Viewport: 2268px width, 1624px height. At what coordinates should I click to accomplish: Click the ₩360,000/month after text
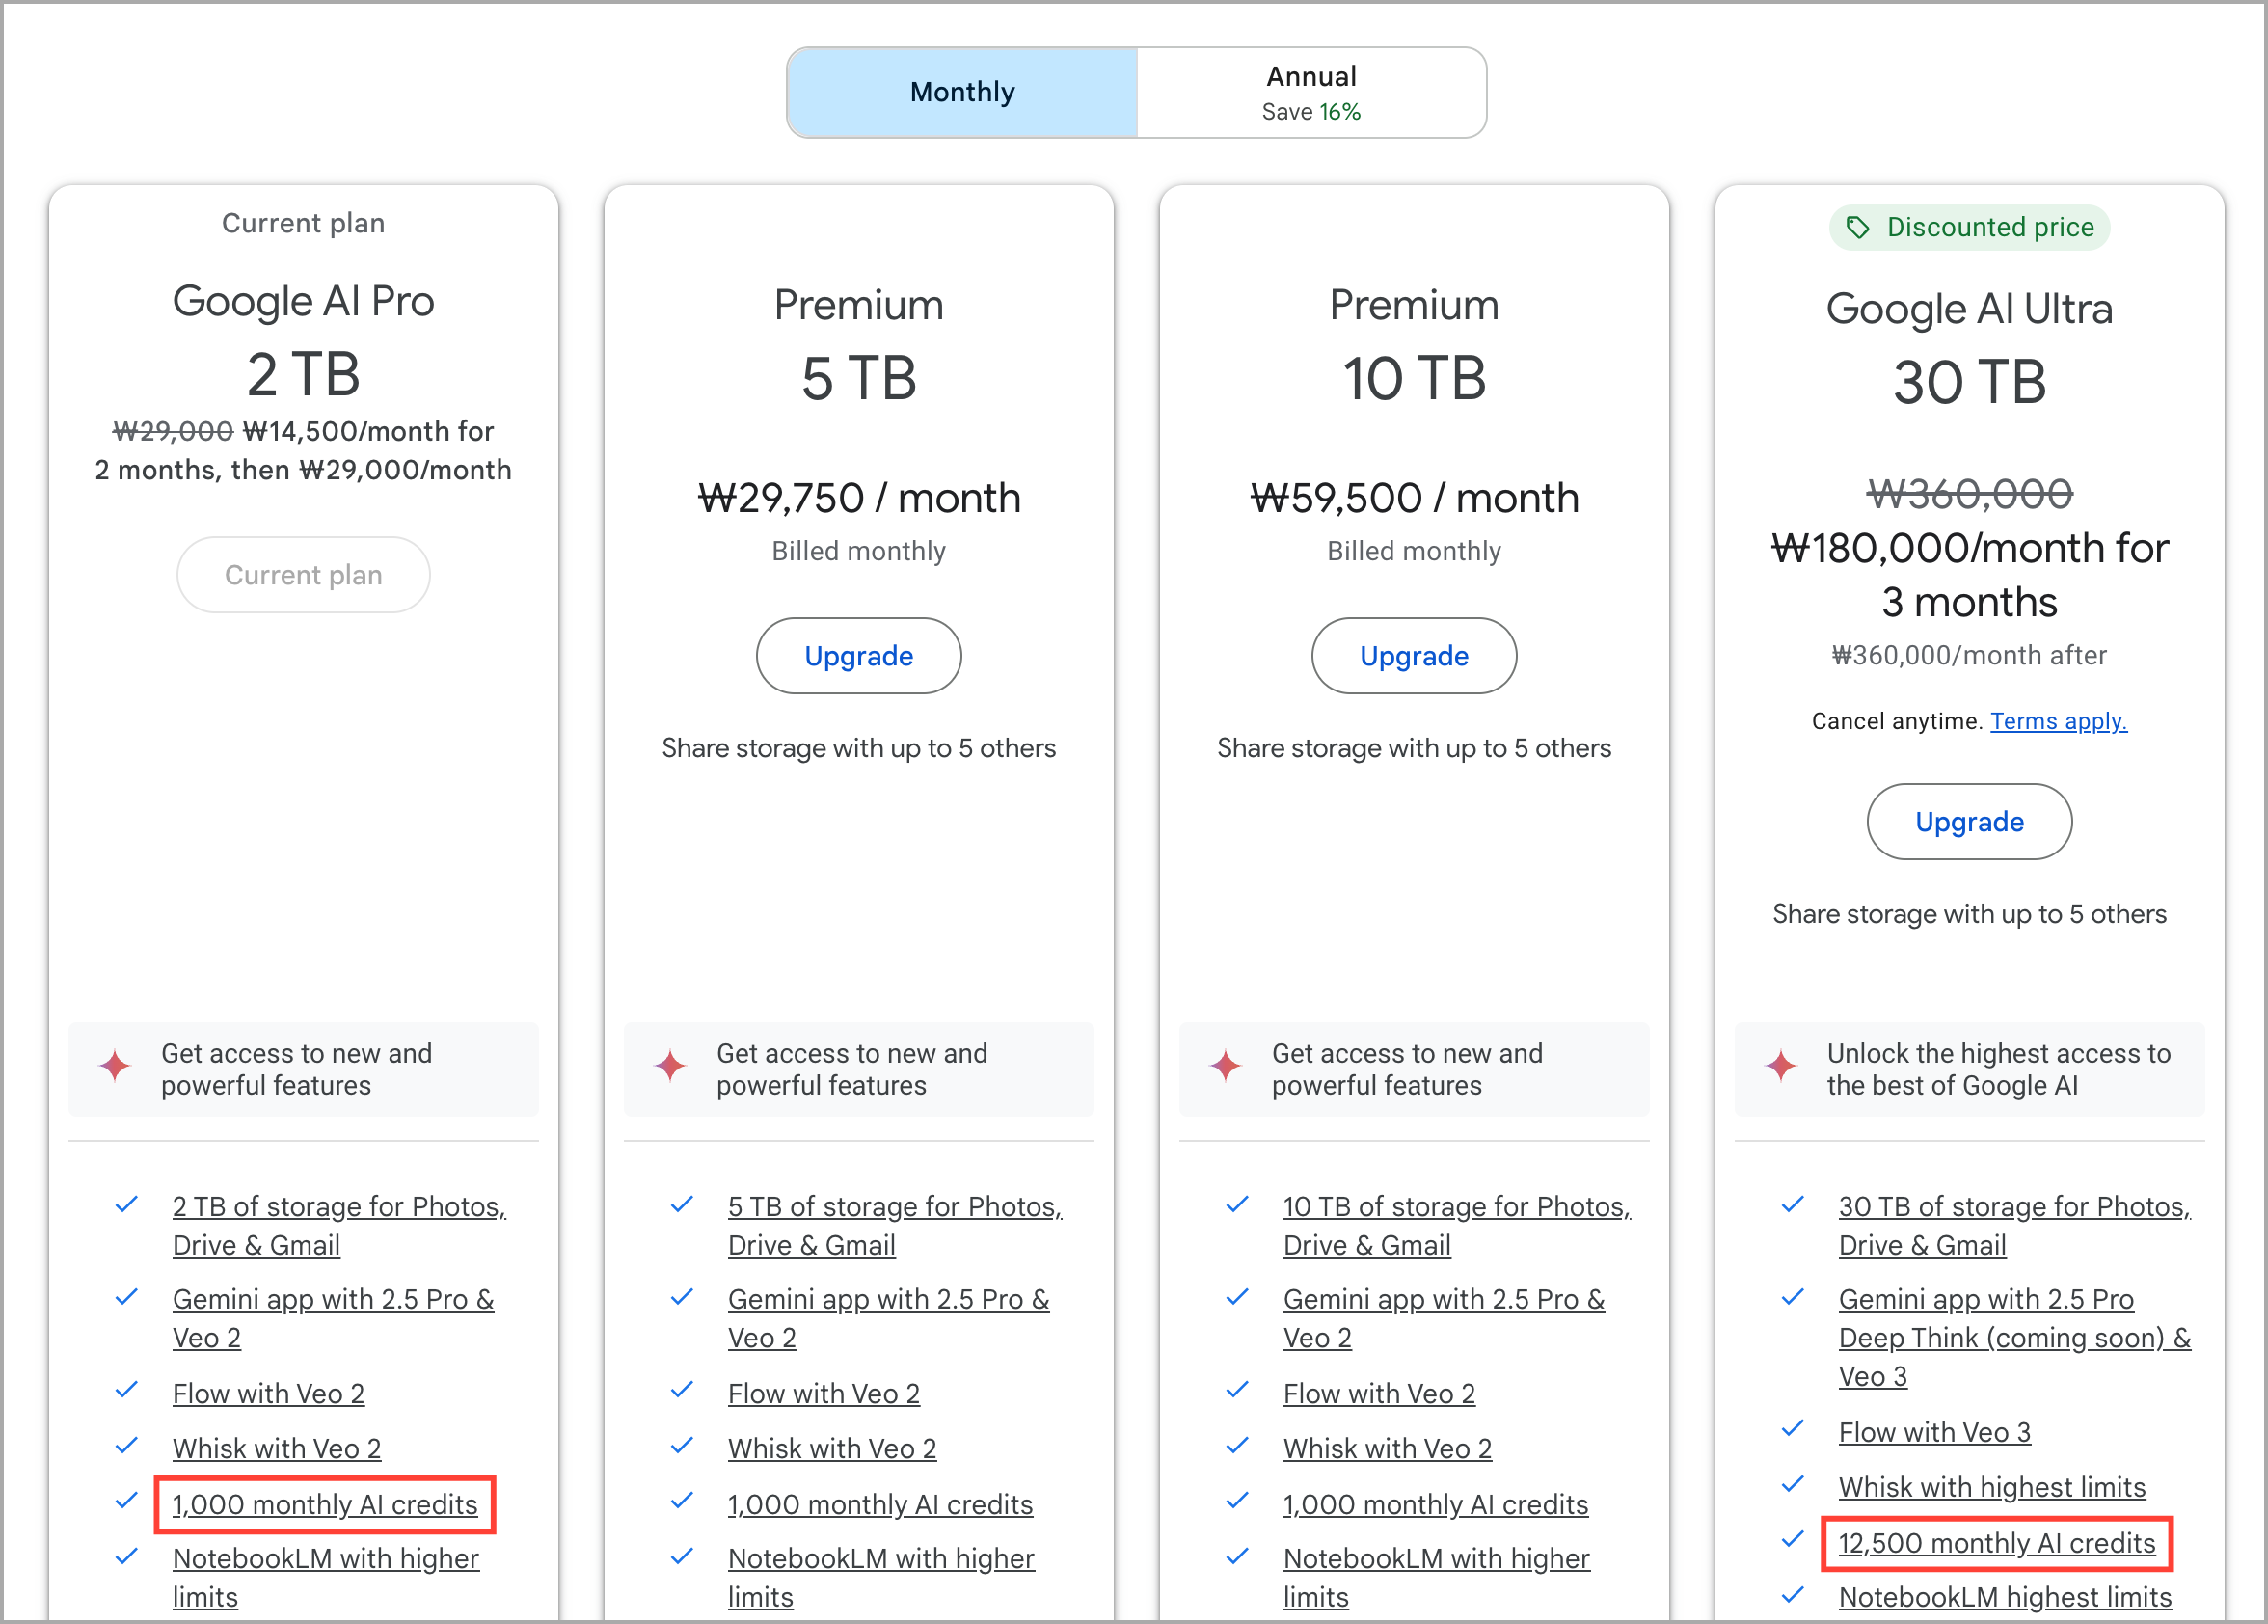tap(1969, 655)
